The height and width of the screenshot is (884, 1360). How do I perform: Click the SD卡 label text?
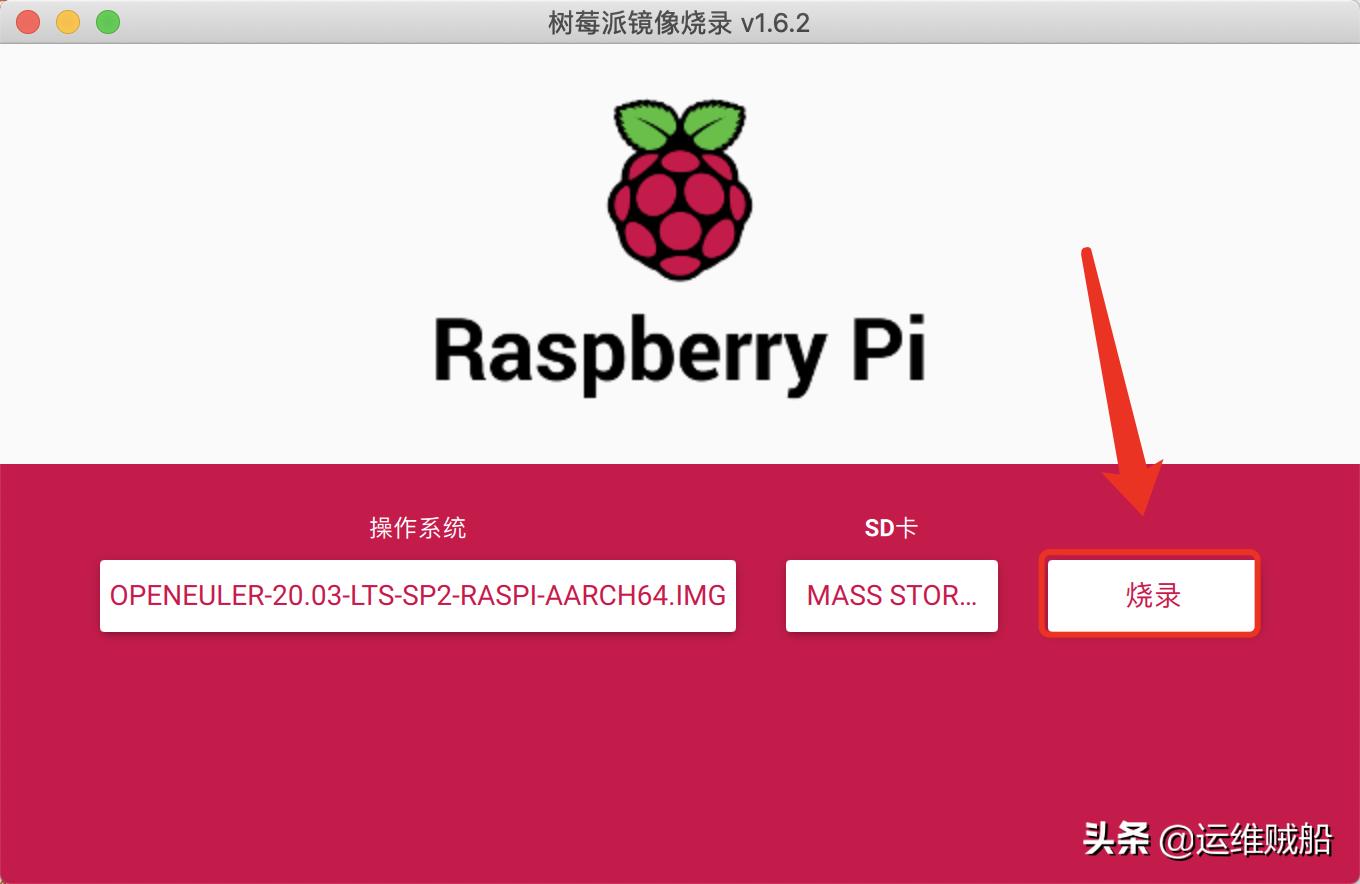click(891, 527)
